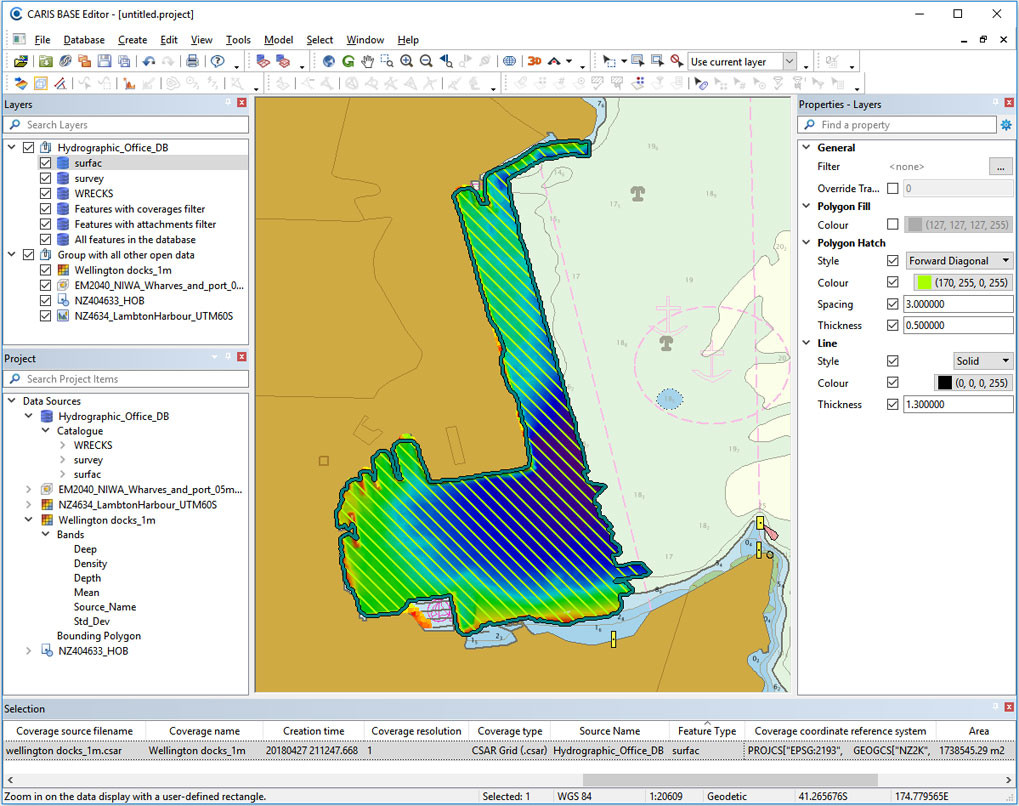This screenshot has height=806, width=1019.
Task: Select the Pan hand tool
Action: click(x=368, y=61)
